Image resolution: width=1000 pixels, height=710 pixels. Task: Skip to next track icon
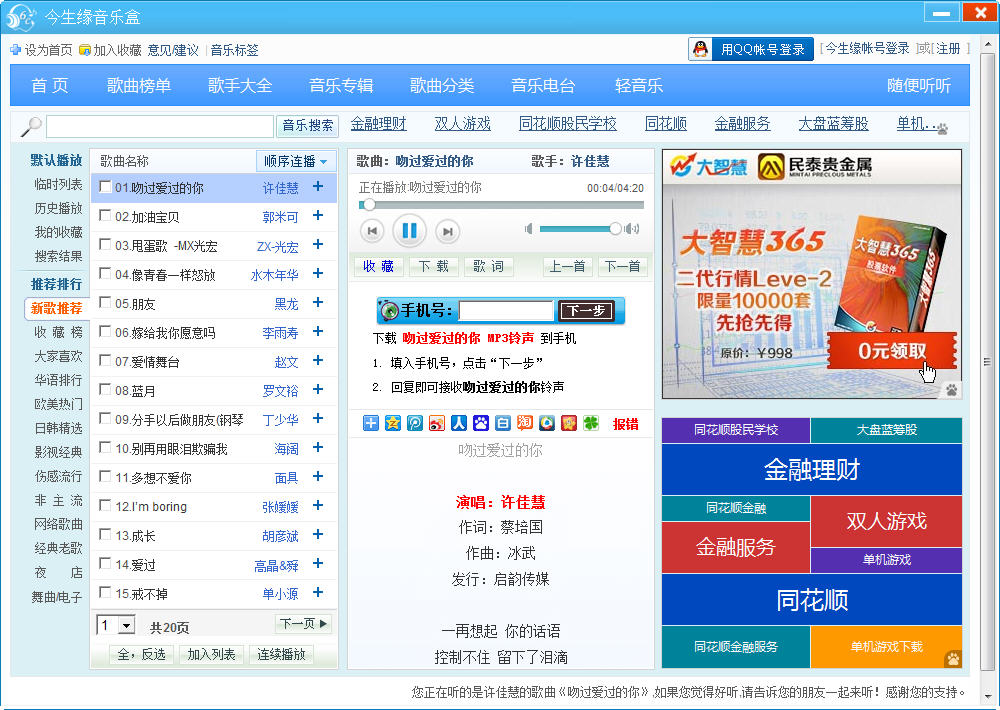pos(447,231)
